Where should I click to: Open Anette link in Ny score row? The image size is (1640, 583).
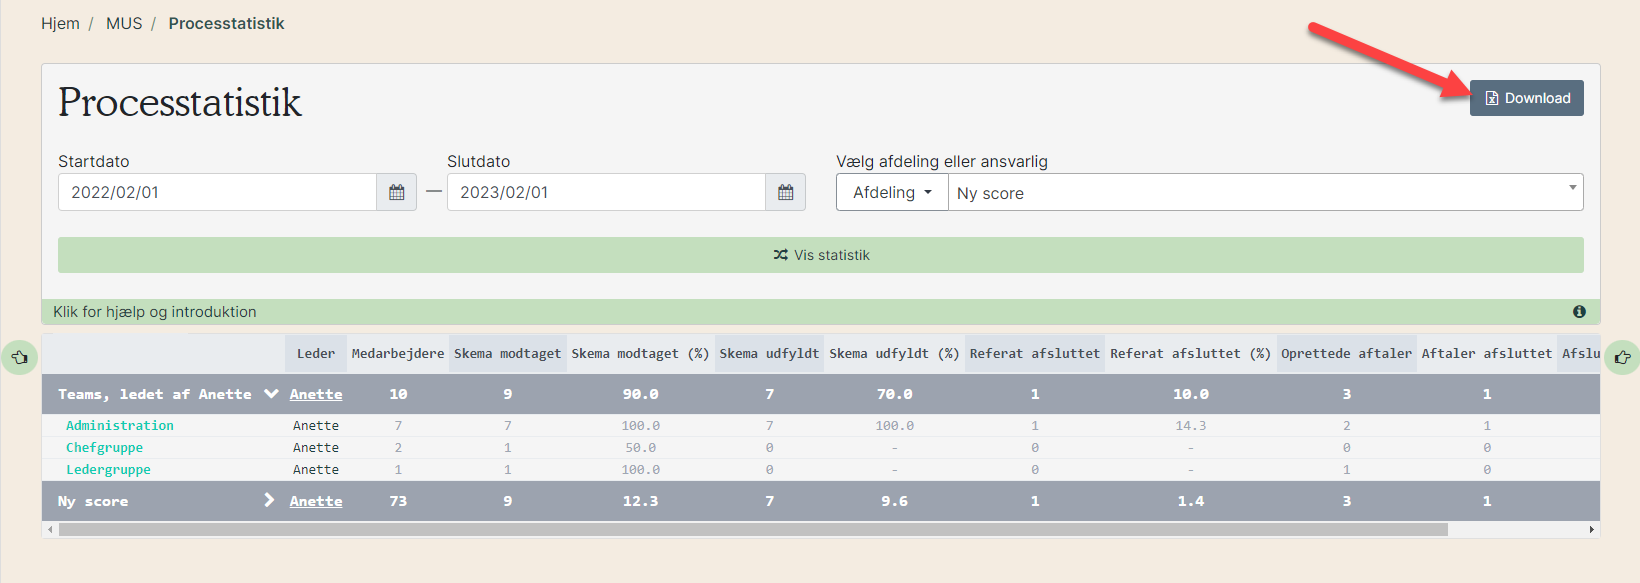pos(316,501)
